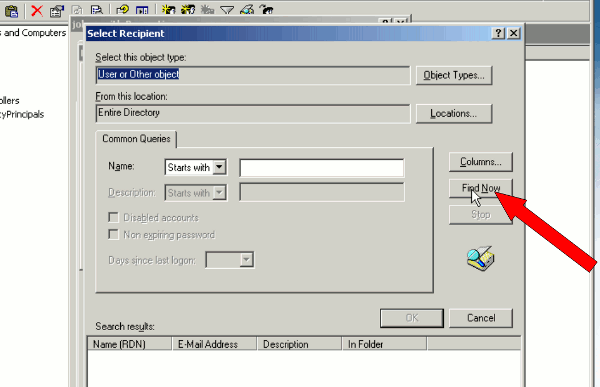Click into the Name search text field

coord(321,168)
